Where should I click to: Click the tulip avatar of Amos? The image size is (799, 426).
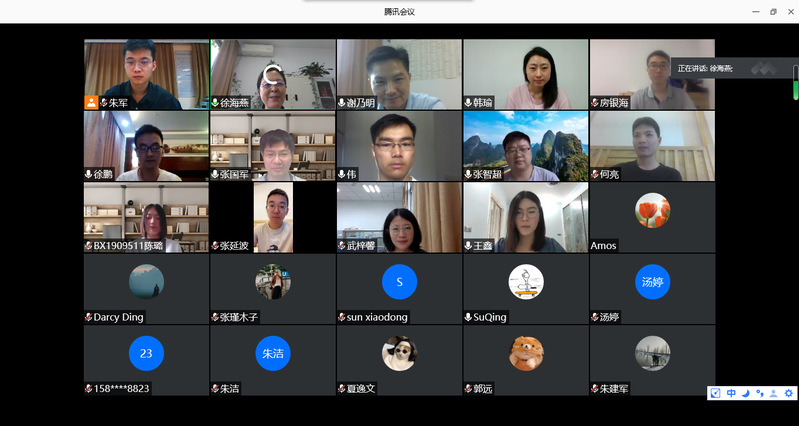tap(652, 210)
